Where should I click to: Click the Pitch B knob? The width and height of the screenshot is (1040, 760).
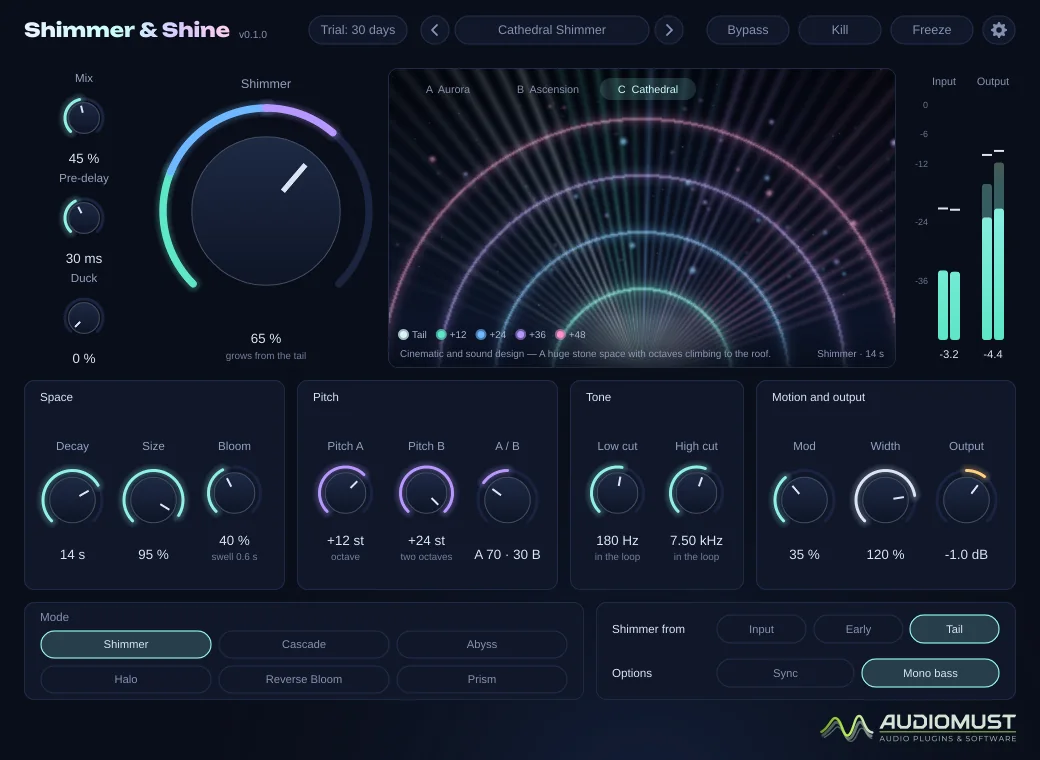click(x=426, y=492)
